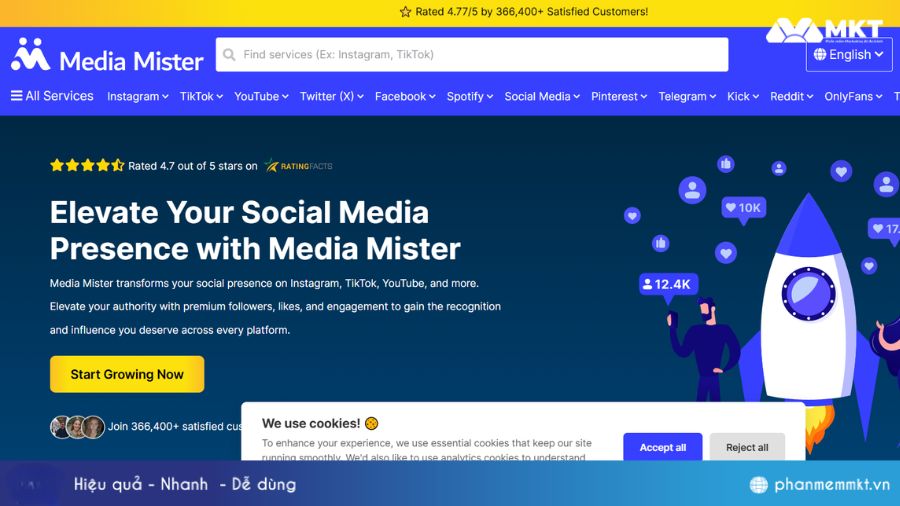
Task: Open the English language dropdown
Action: [x=849, y=55]
